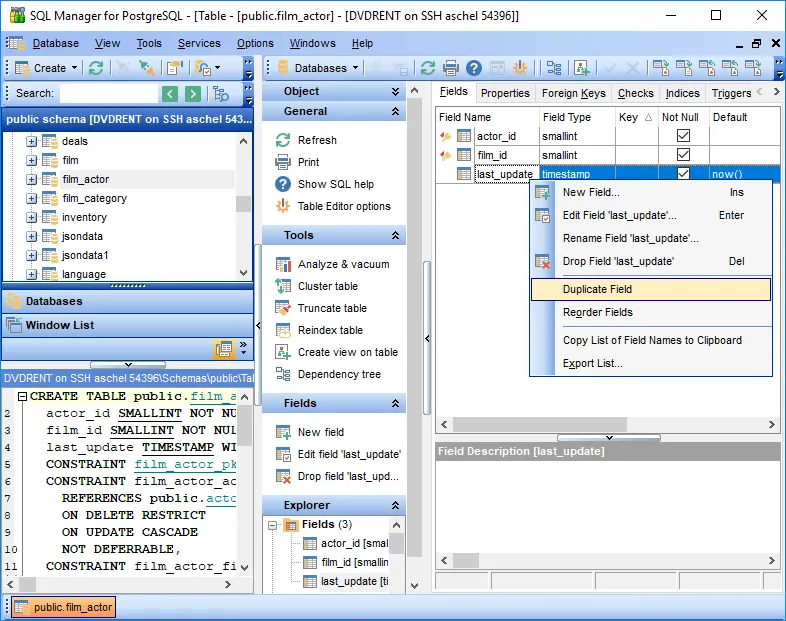The image size is (786, 621).
Task: Click the Drop Field icon in context menu
Action: click(542, 262)
